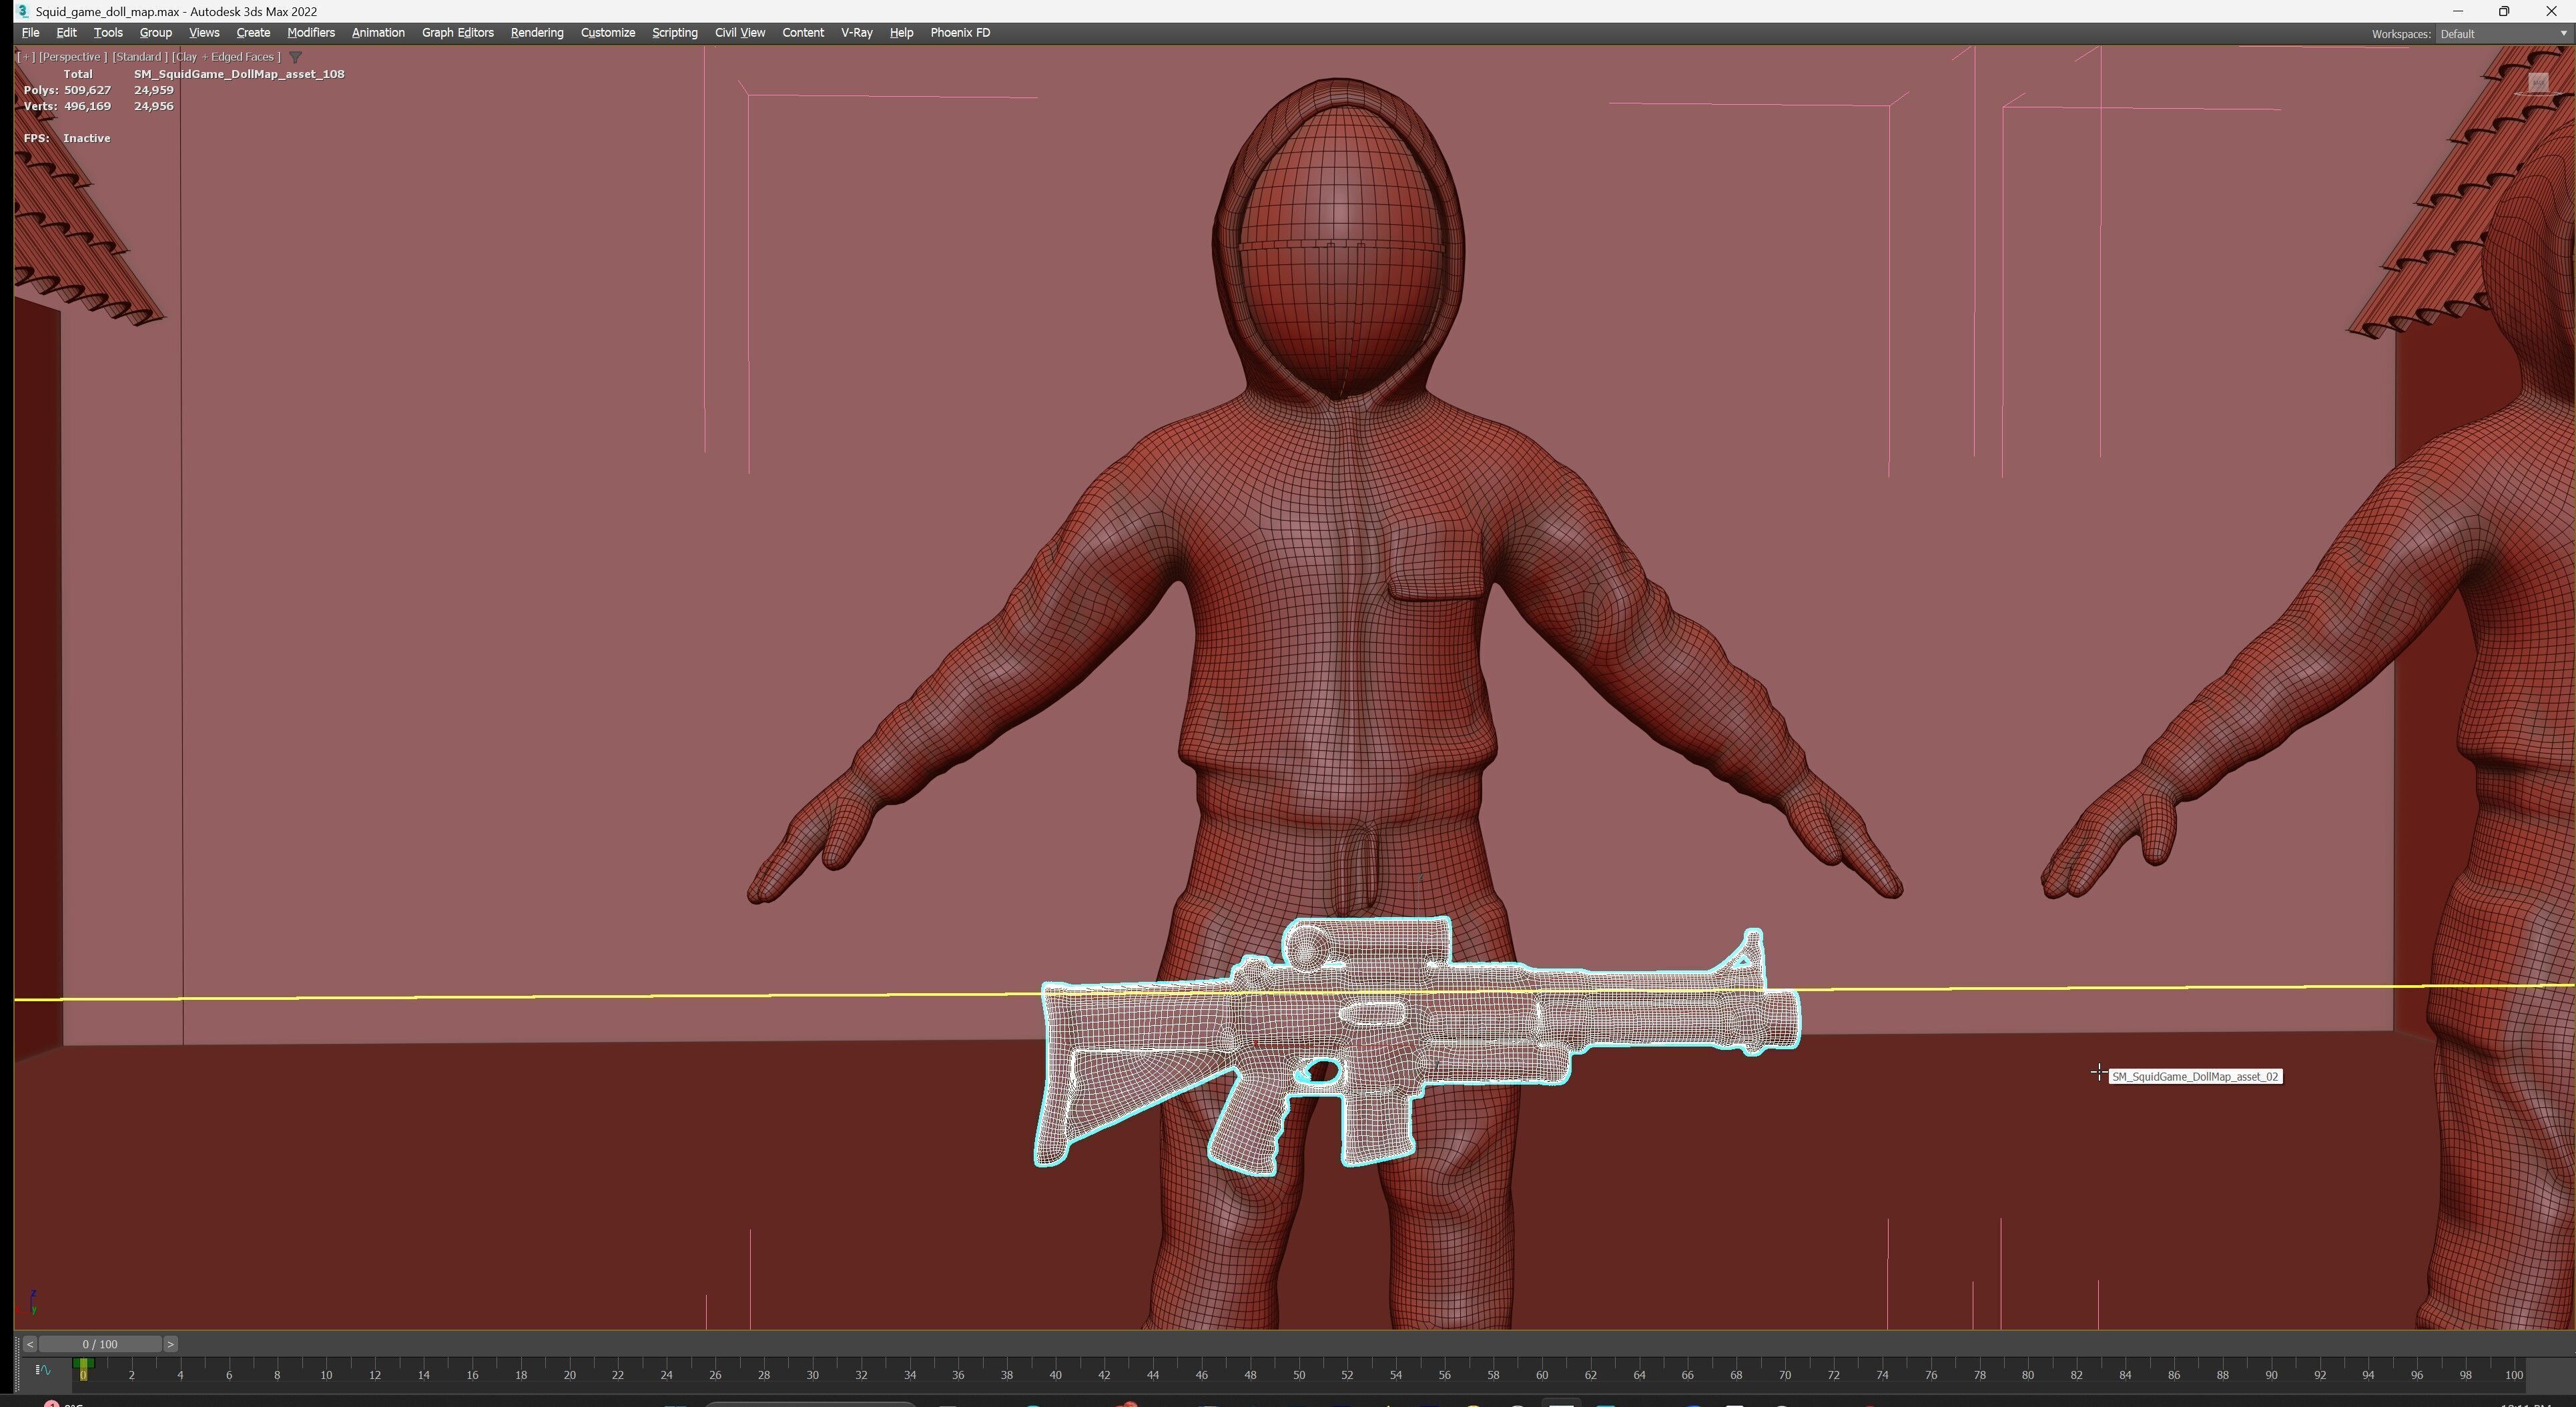Step to next frame with > button
Image resolution: width=2576 pixels, height=1407 pixels.
coord(170,1344)
